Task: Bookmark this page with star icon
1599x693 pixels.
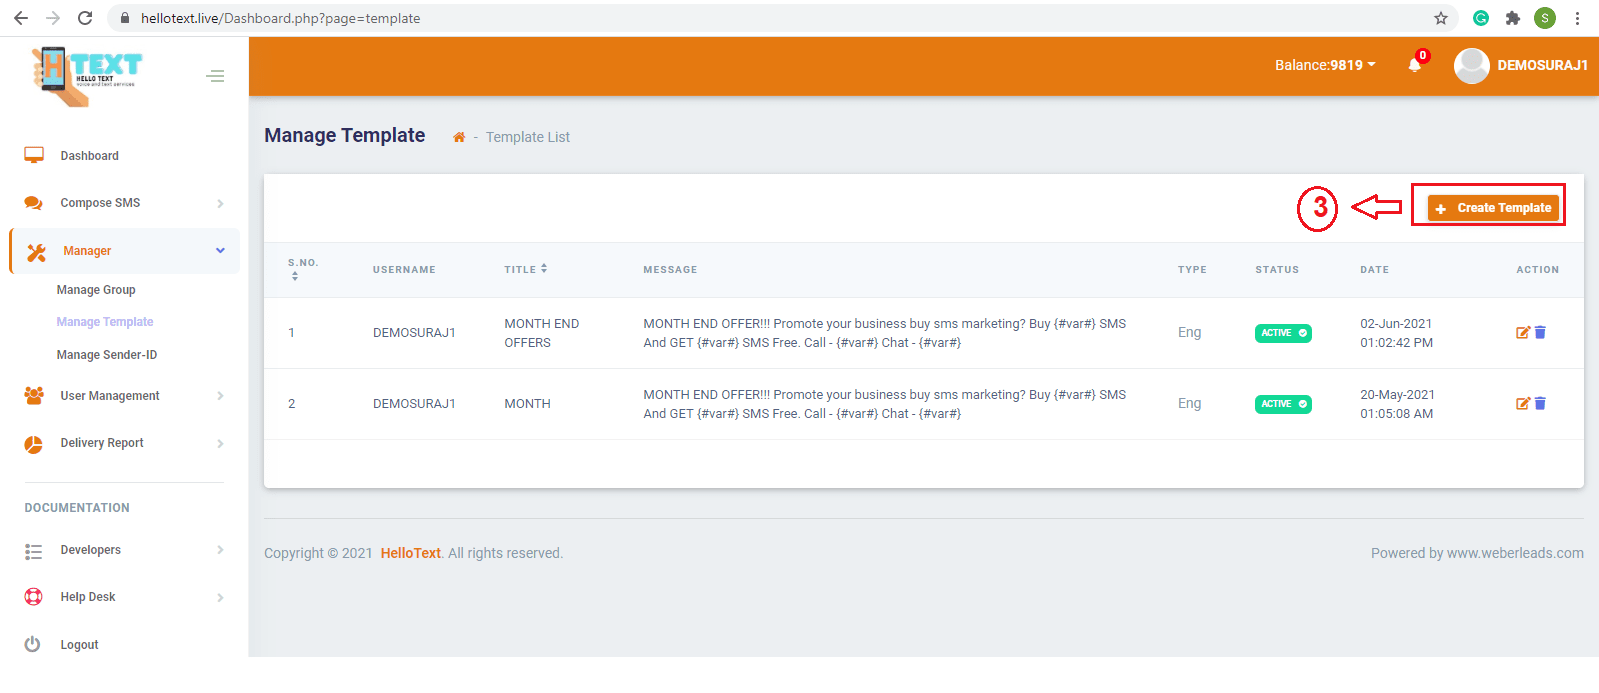Action: 1440,18
